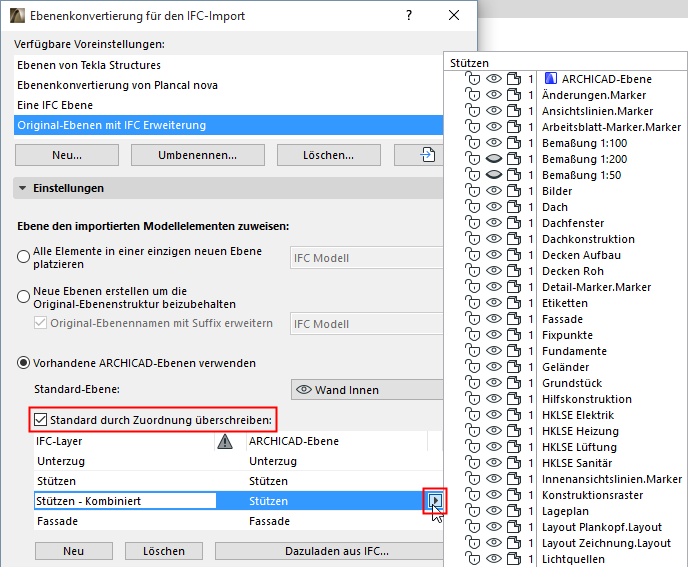
Task: Toggle visibility eye of Dachkonstruktion layer
Action: point(494,239)
